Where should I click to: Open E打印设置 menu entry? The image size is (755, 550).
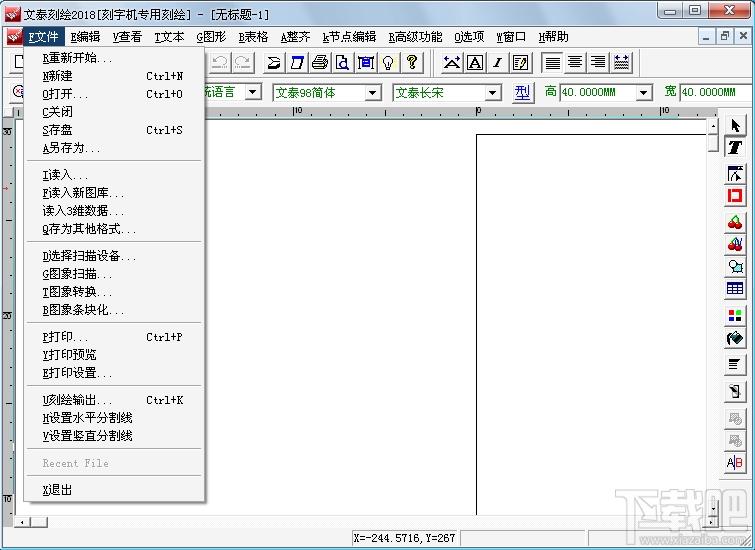115,373
